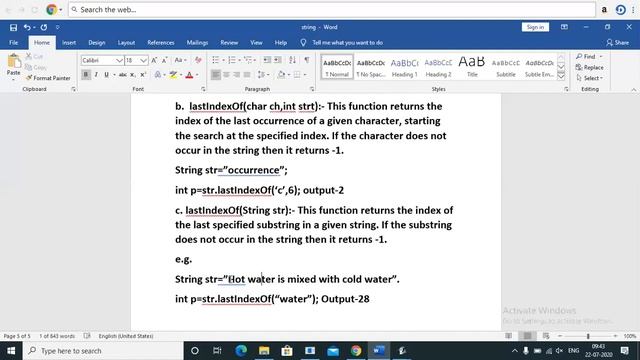Decrease font size with Shrink Font
This screenshot has width=640, height=360.
click(164, 60)
